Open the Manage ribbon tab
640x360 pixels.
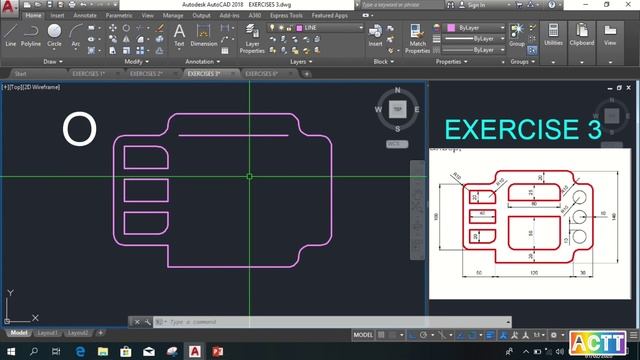point(173,16)
